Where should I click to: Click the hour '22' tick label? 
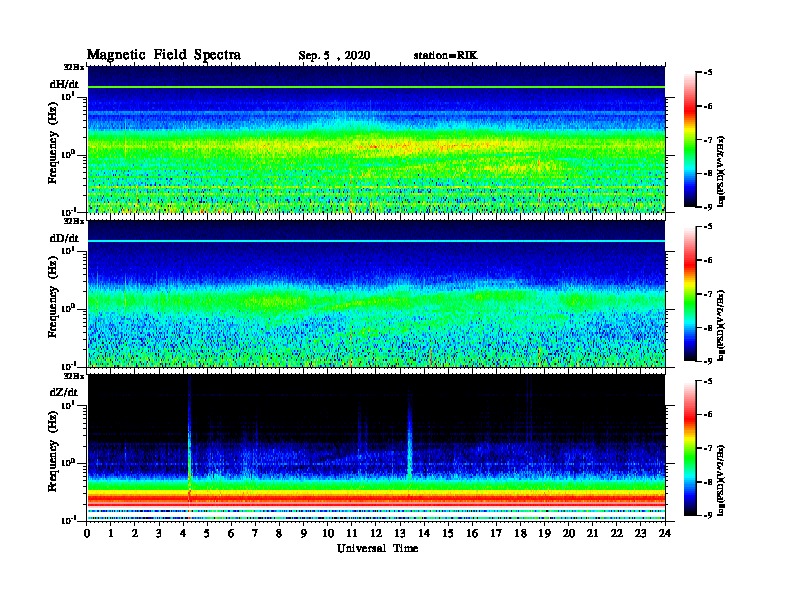(617, 533)
